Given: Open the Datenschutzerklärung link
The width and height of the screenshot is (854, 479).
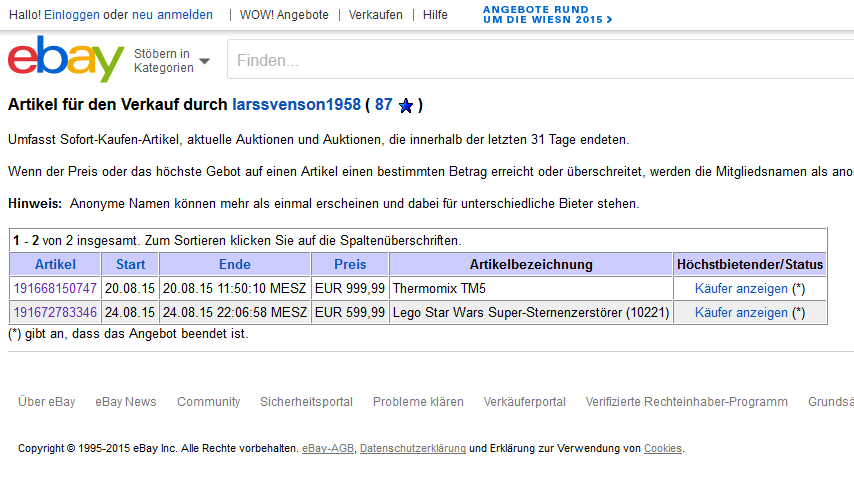Looking at the screenshot, I should point(413,448).
